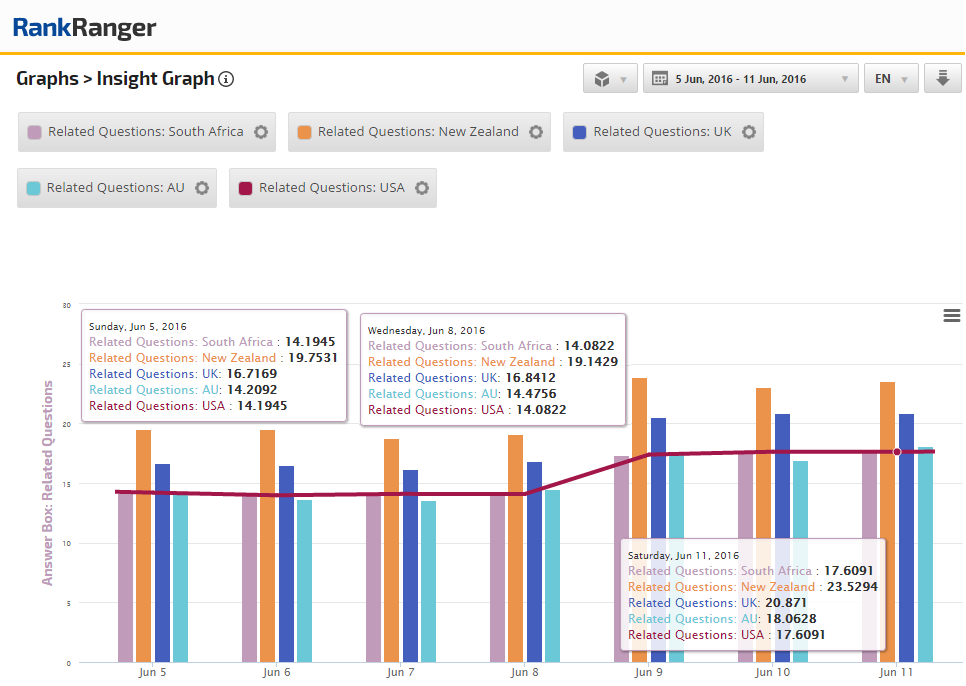
Task: Click the Insight Graph info icon
Action: [x=226, y=79]
